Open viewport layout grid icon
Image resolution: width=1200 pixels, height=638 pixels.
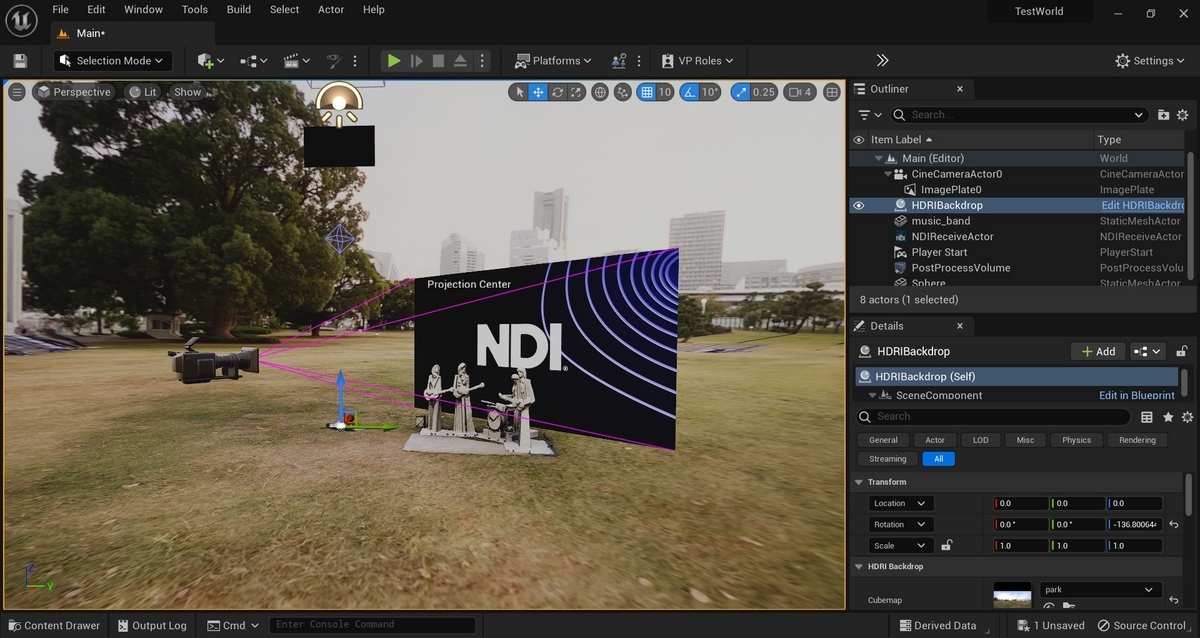point(831,92)
